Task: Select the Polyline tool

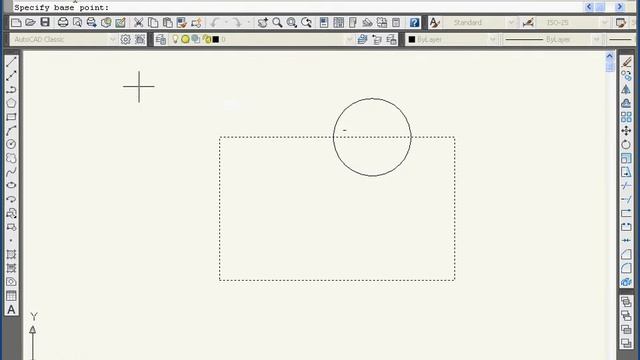Action: [x=11, y=89]
